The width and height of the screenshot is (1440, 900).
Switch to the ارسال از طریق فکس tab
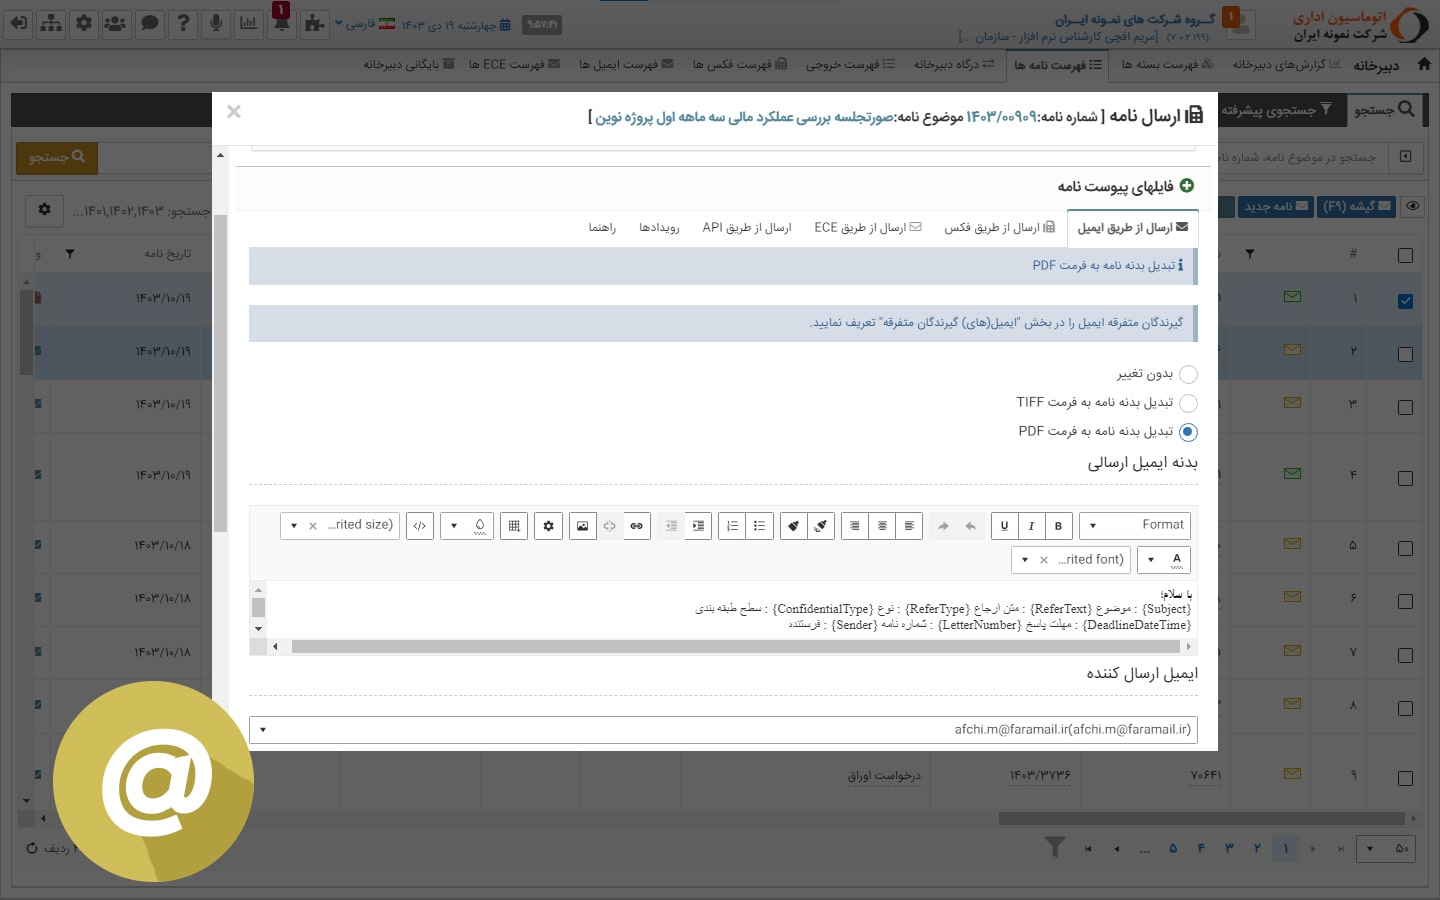(x=999, y=228)
